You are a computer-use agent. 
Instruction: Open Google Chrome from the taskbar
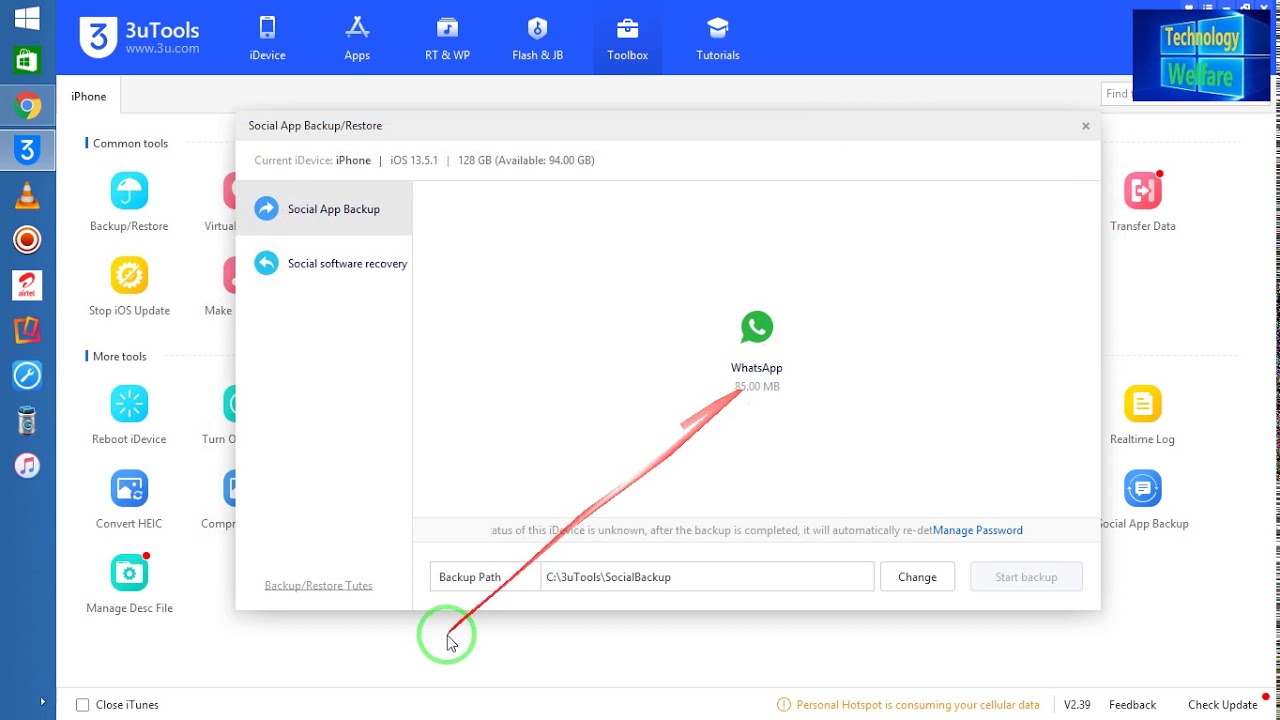coord(27,105)
